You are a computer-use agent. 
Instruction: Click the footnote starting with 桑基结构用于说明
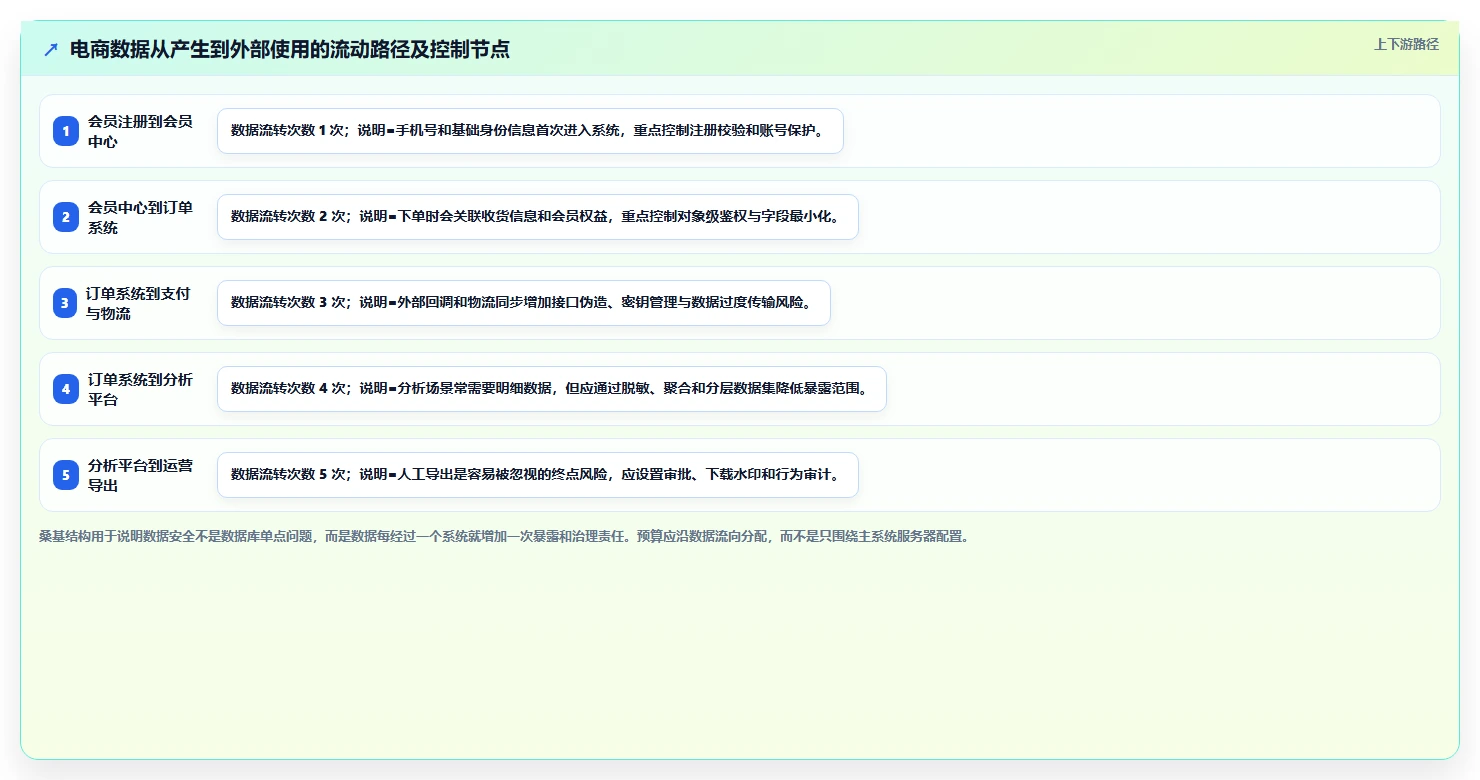[x=504, y=536]
